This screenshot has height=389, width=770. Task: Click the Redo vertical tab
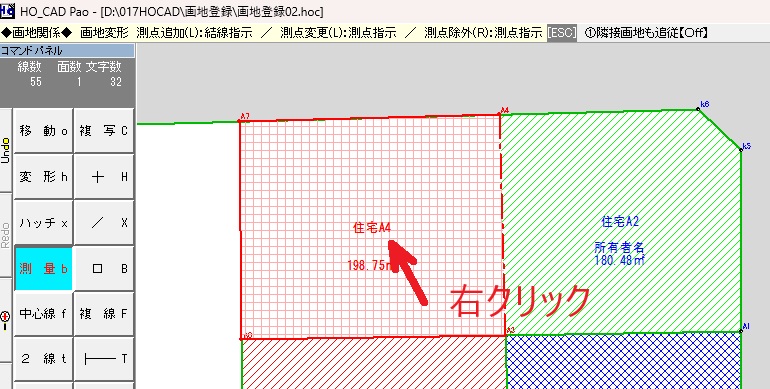(x=5, y=235)
